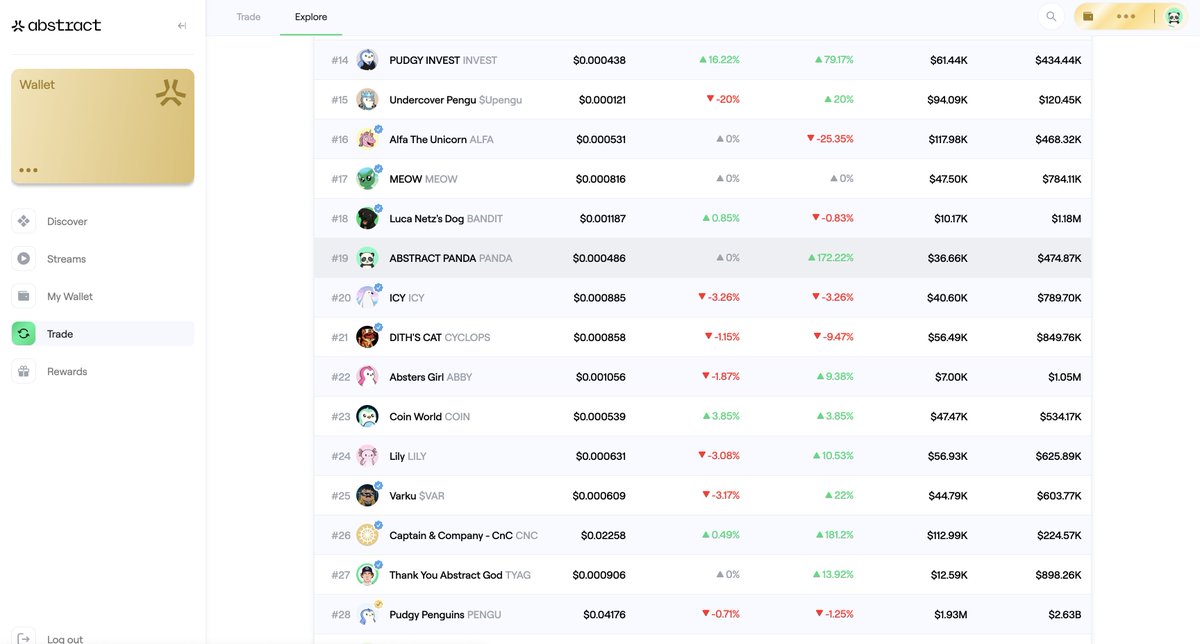
Task: Go to My Wallet
Action: coord(103,296)
